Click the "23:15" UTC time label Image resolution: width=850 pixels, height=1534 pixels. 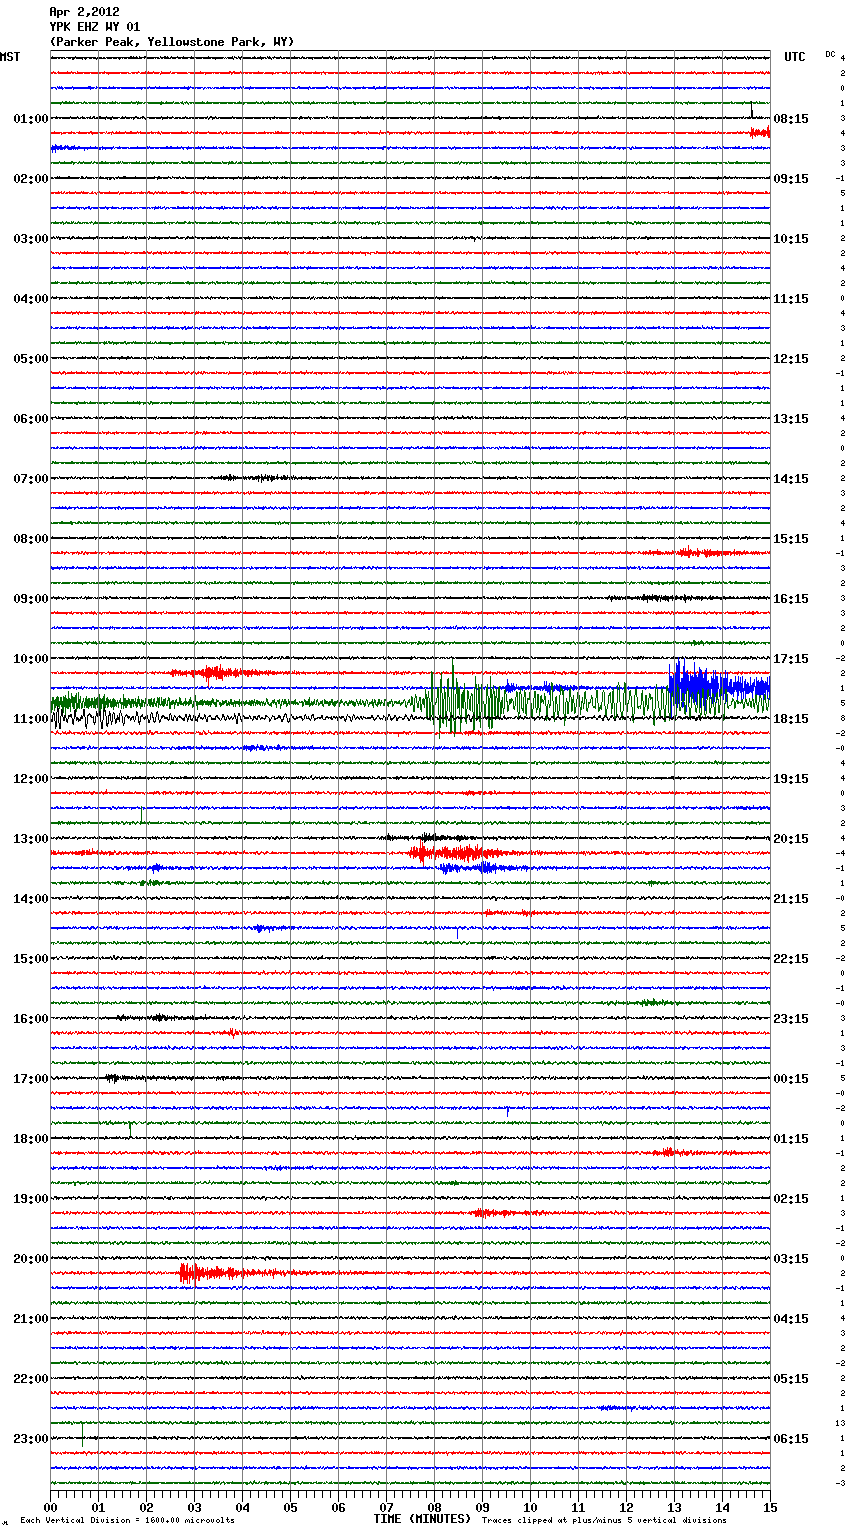pyautogui.click(x=791, y=1019)
